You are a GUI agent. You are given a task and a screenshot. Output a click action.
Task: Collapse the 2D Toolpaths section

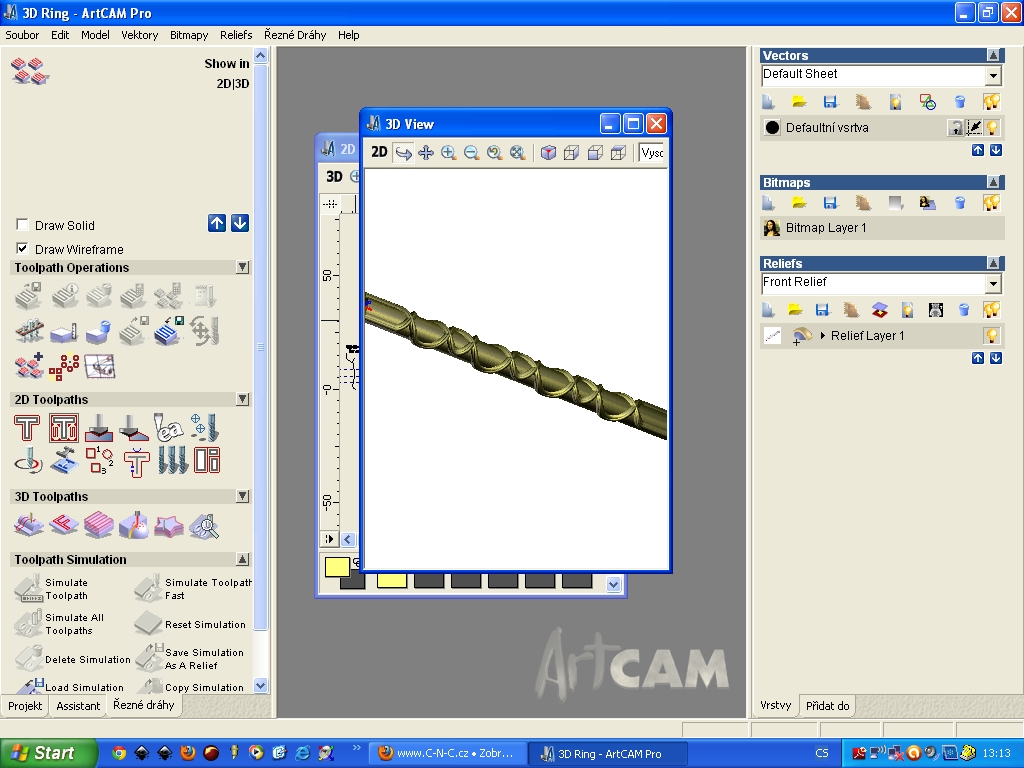click(242, 399)
